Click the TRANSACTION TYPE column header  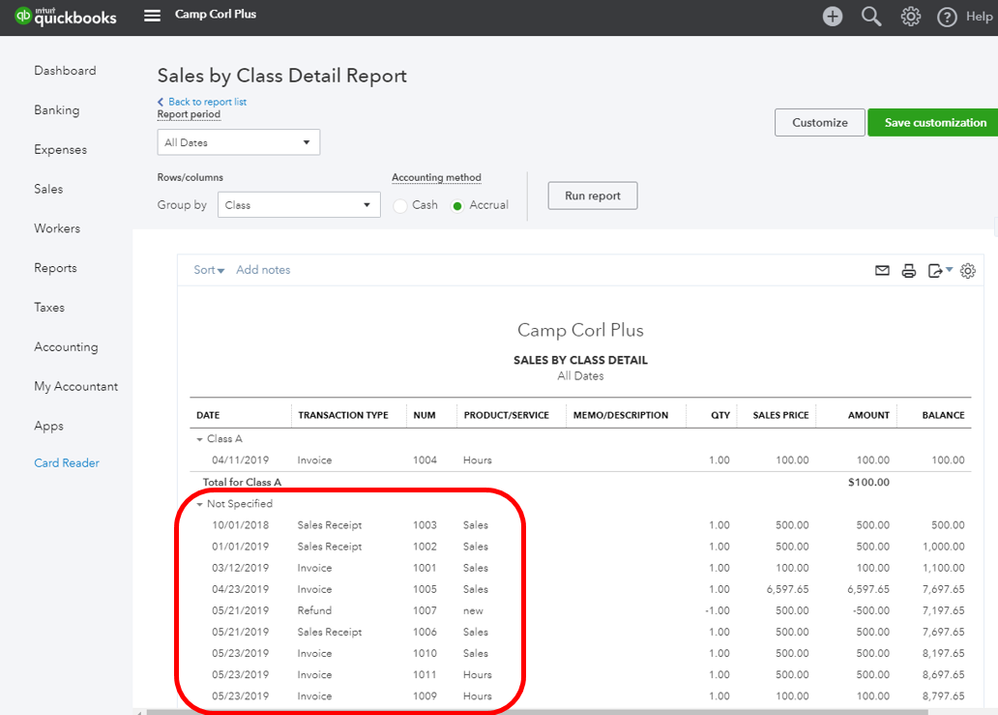pyautogui.click(x=343, y=415)
